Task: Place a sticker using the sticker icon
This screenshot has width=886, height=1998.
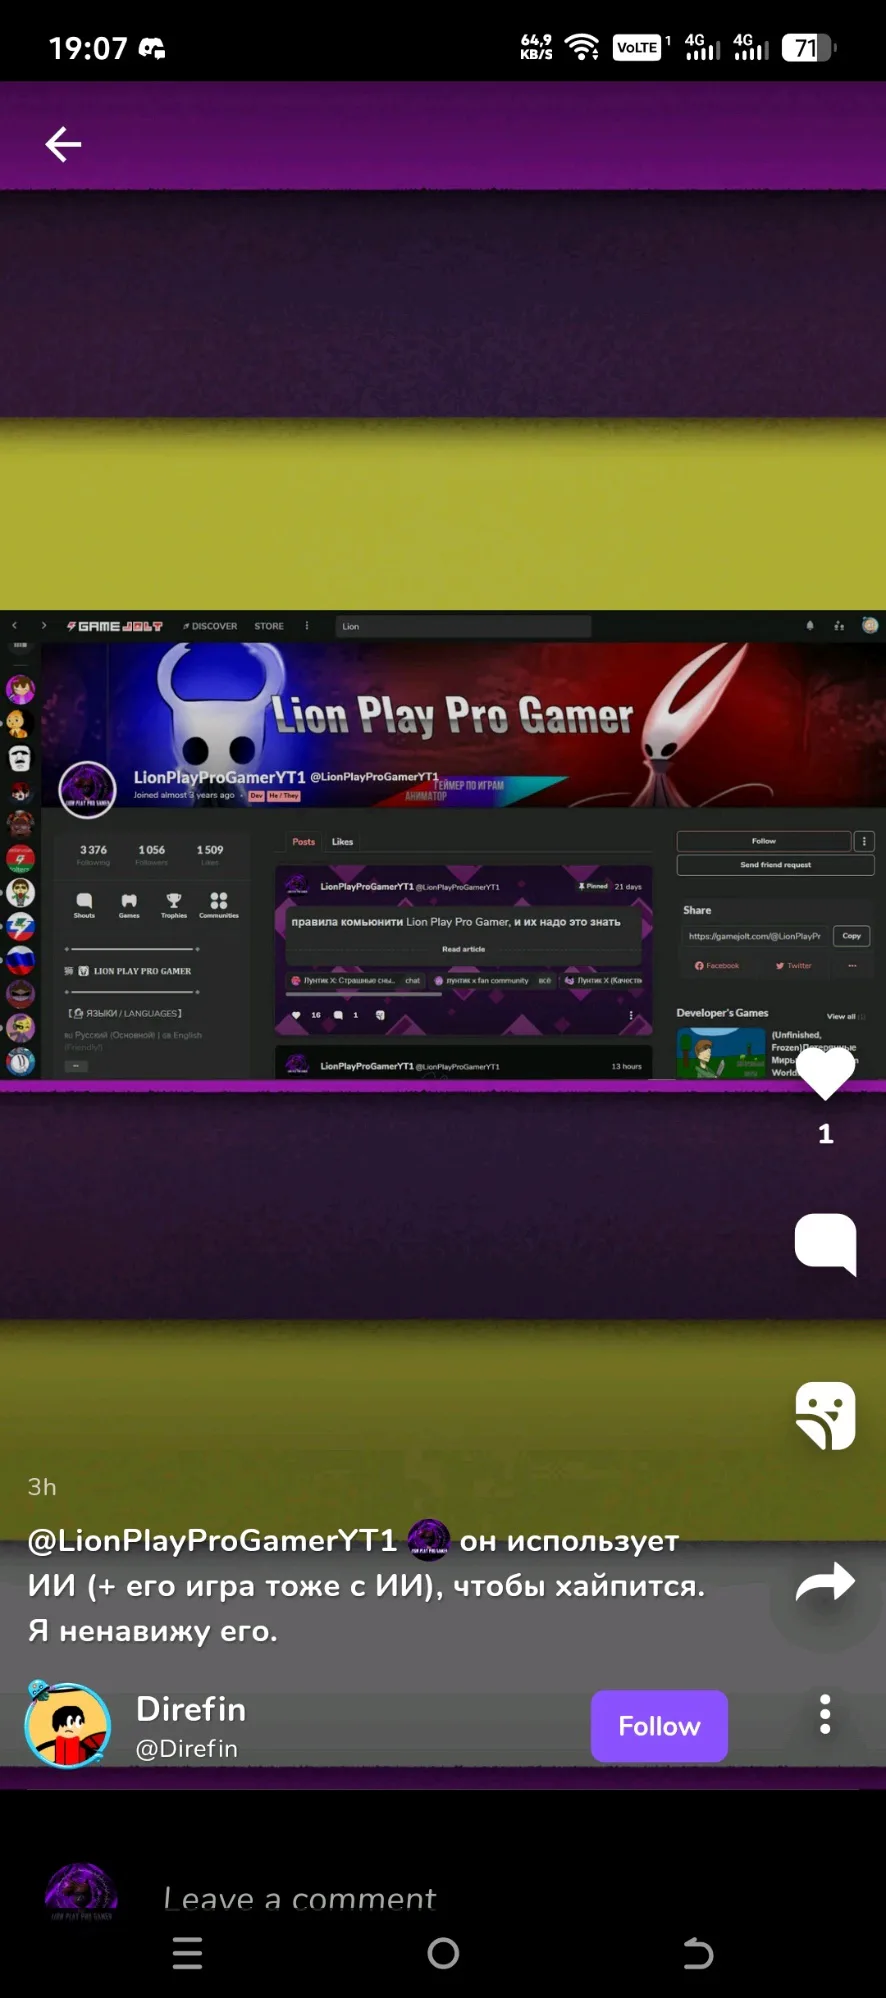Action: point(825,1416)
